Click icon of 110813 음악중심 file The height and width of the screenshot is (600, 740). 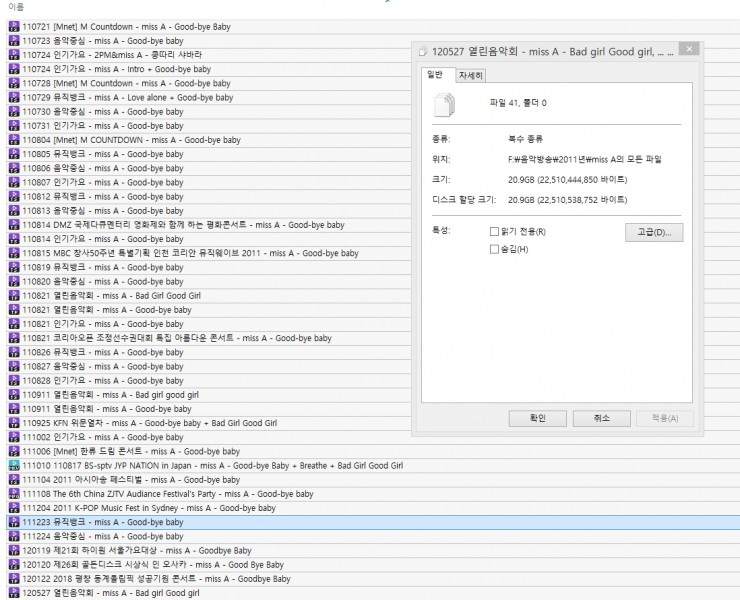[14, 211]
